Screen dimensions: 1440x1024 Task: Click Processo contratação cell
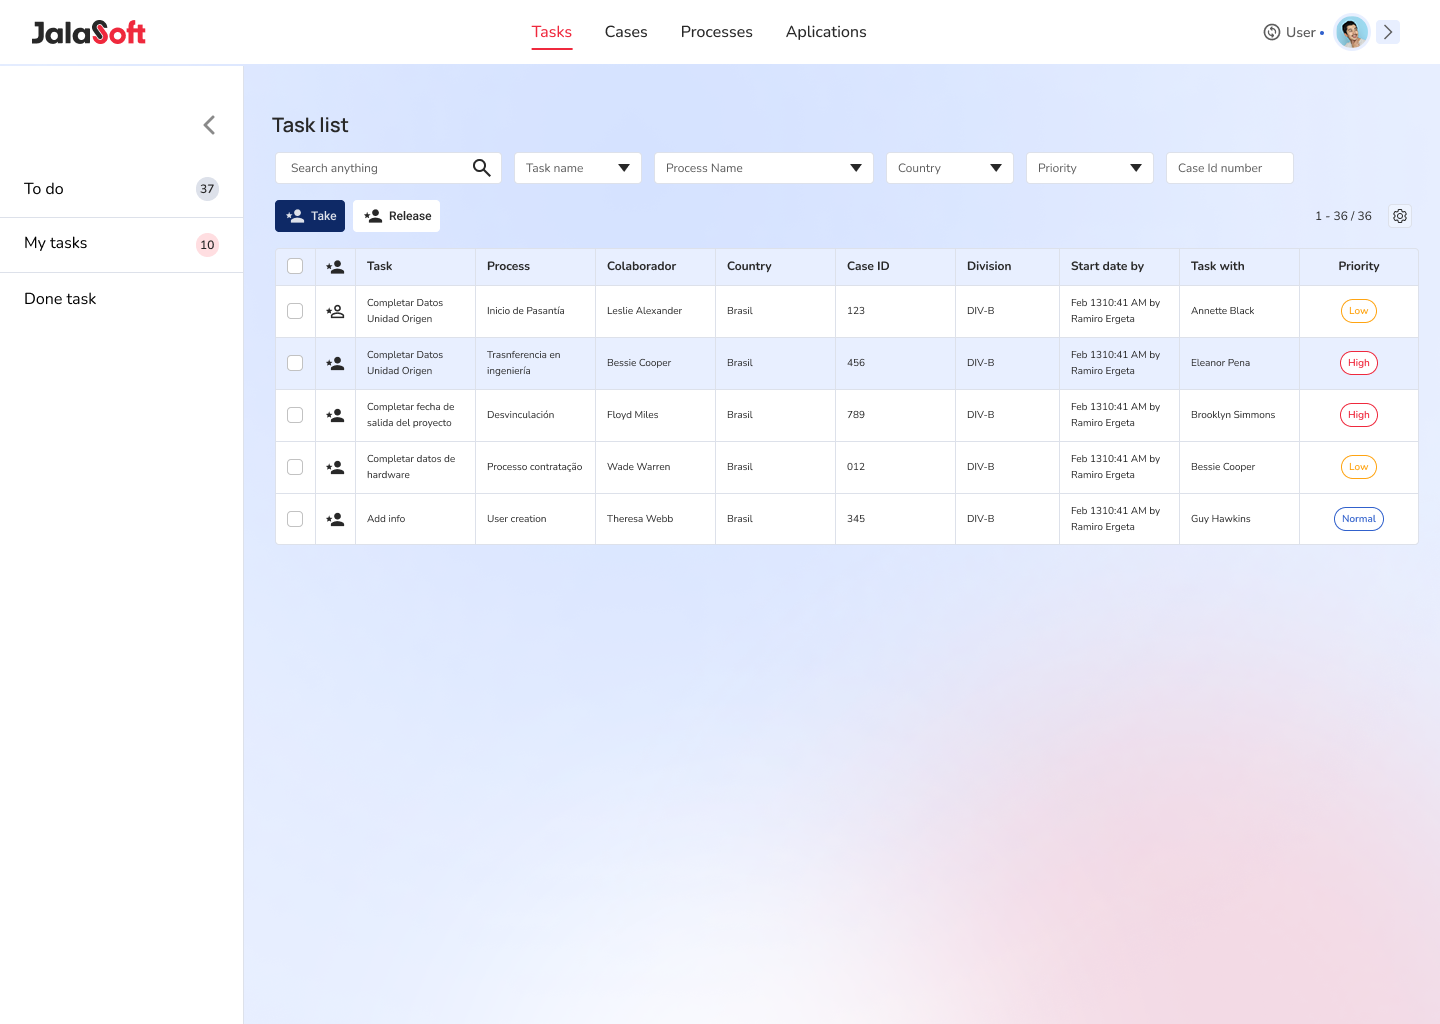point(535,467)
